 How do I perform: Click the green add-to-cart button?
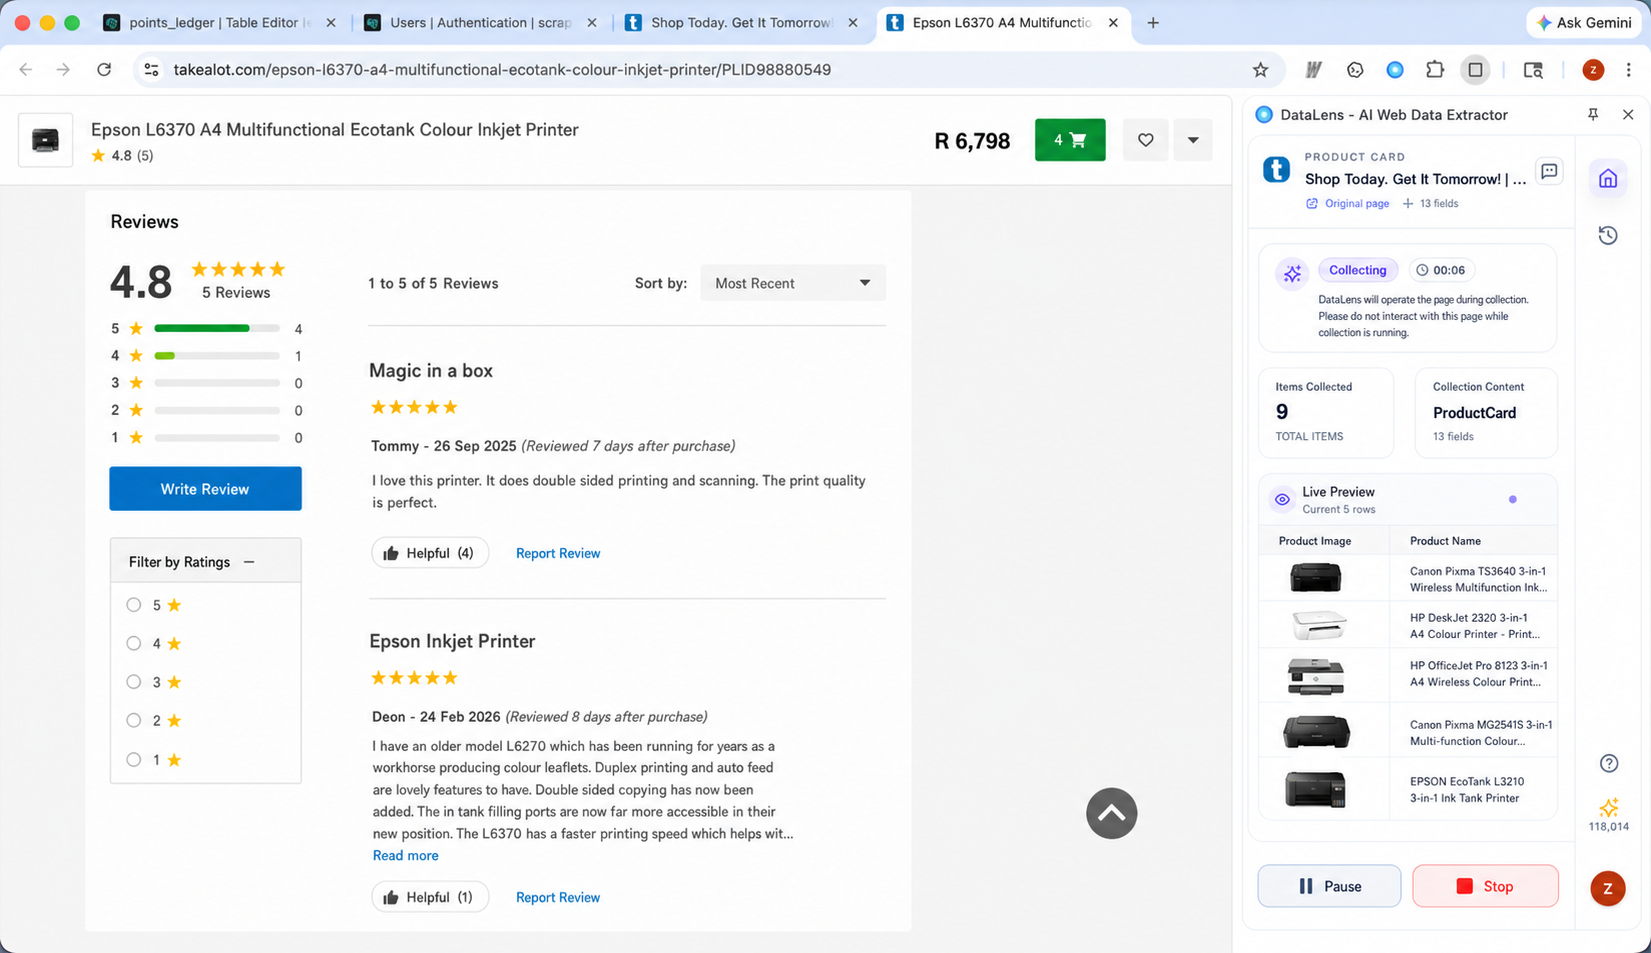coord(1070,140)
